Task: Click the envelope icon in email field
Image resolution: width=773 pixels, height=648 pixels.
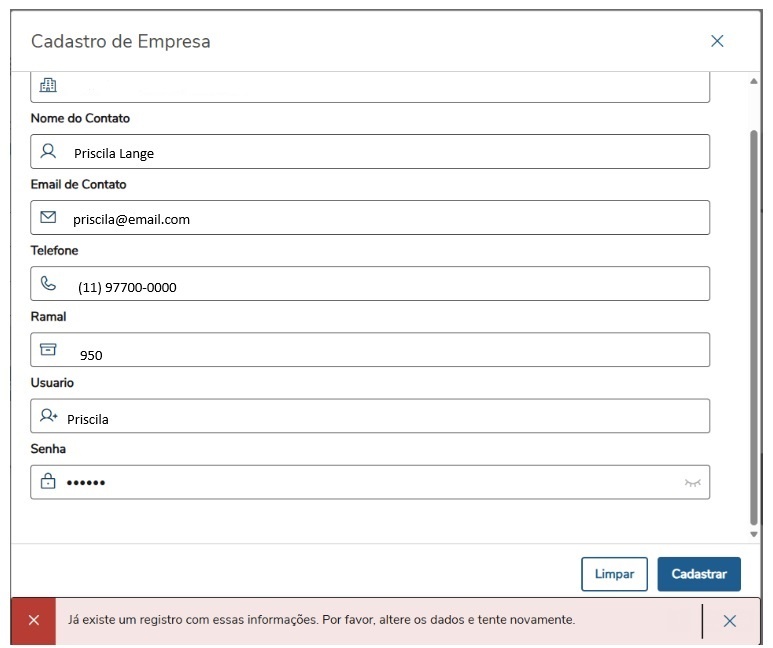Action: pos(48,217)
